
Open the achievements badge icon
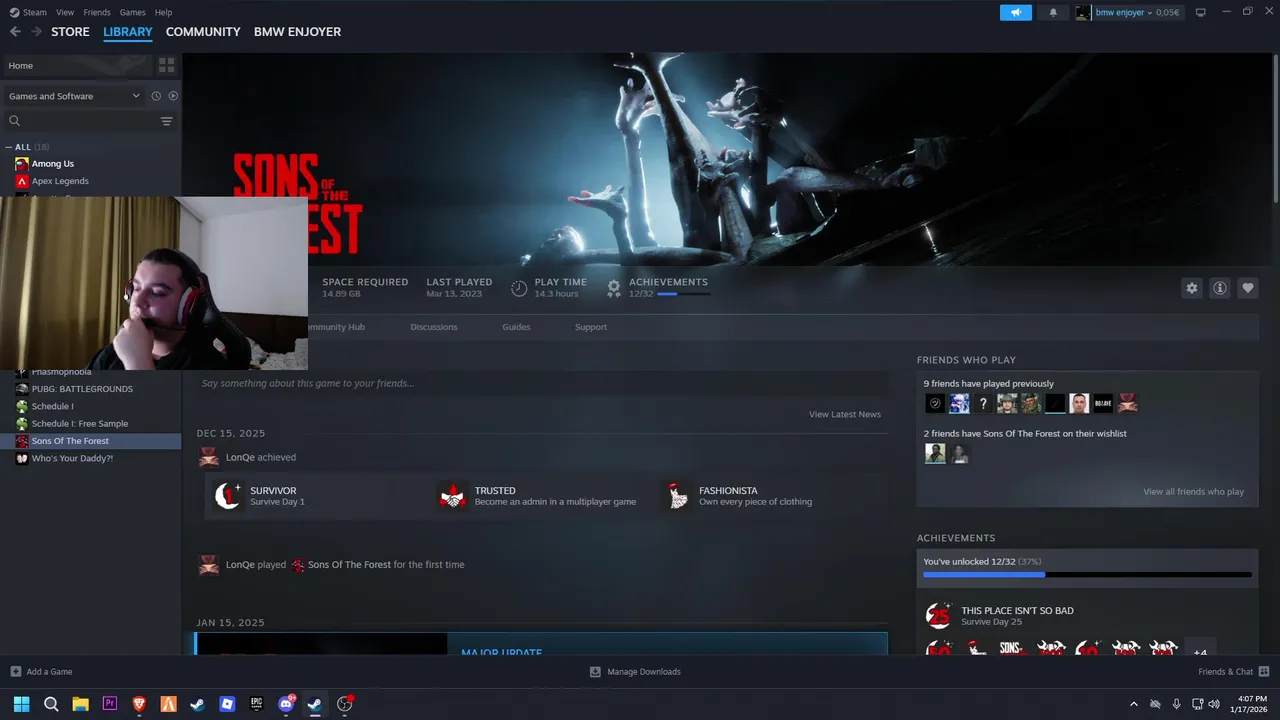614,288
